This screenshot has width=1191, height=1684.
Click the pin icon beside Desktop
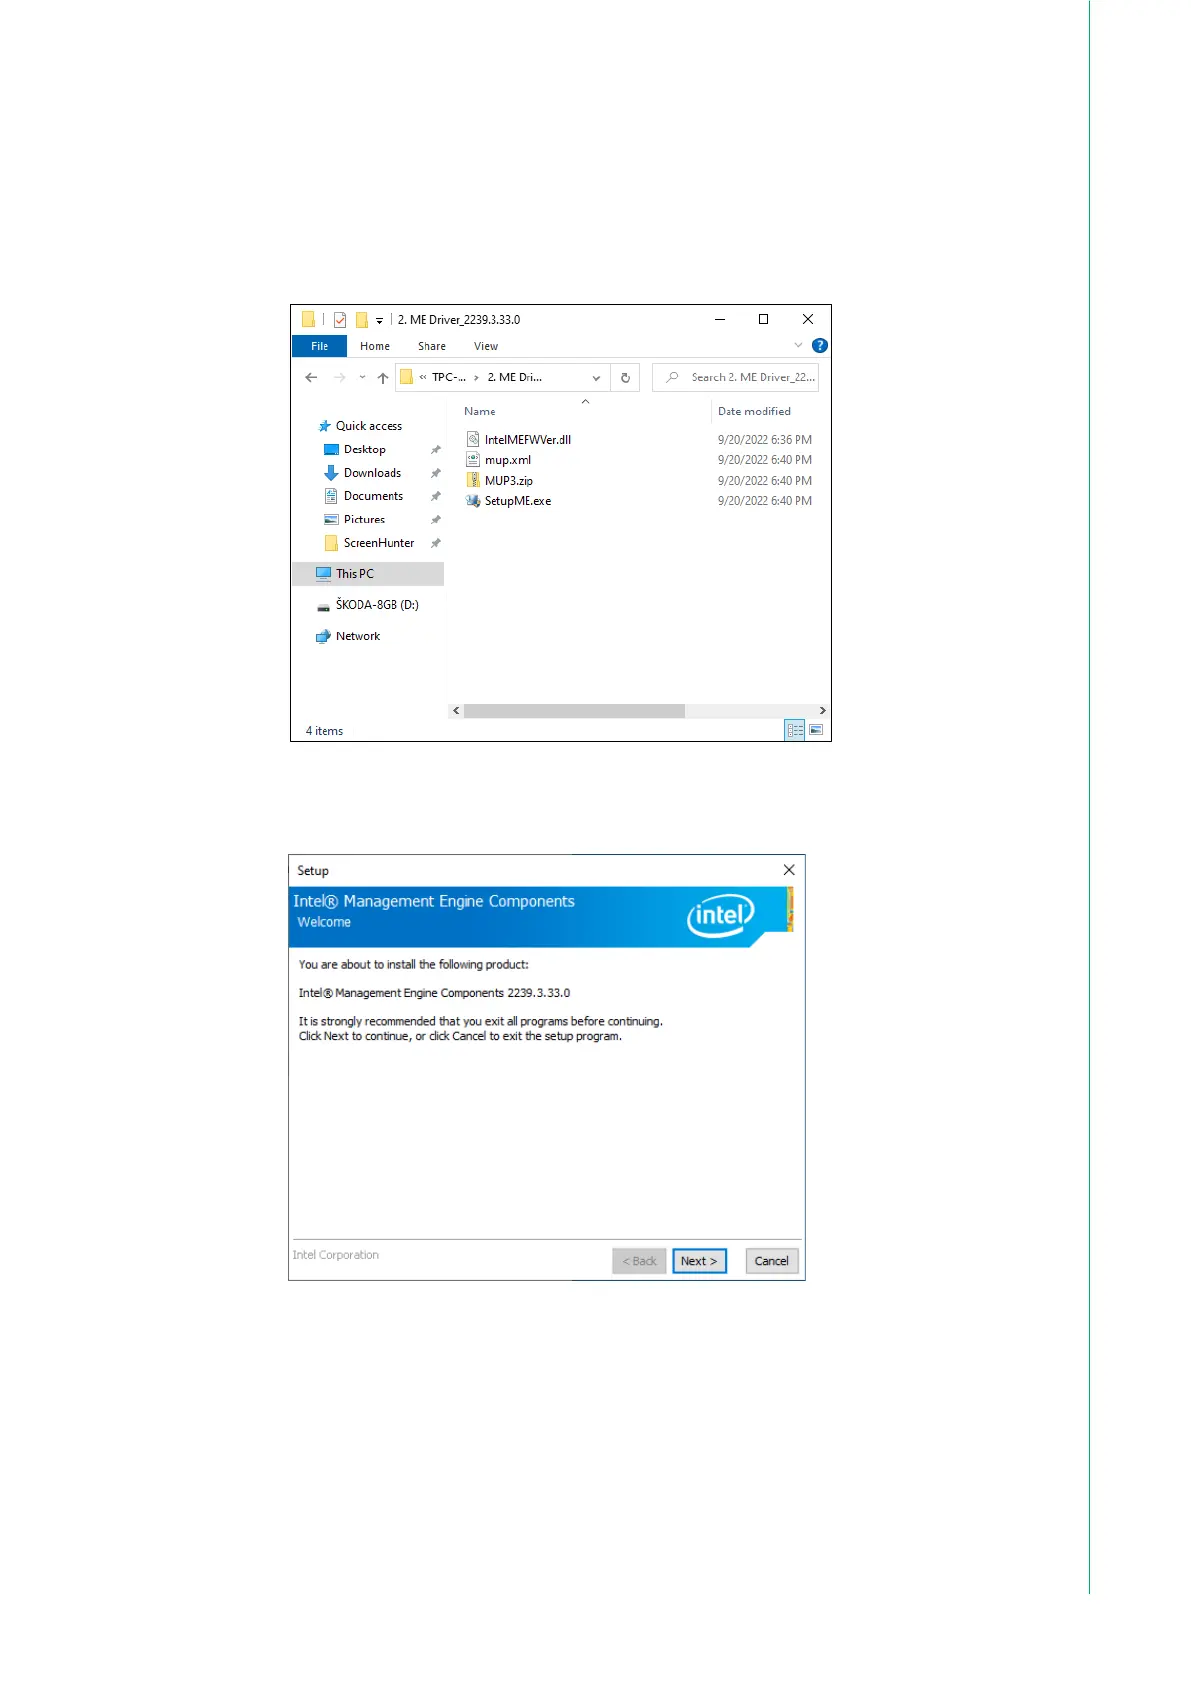[x=435, y=450]
